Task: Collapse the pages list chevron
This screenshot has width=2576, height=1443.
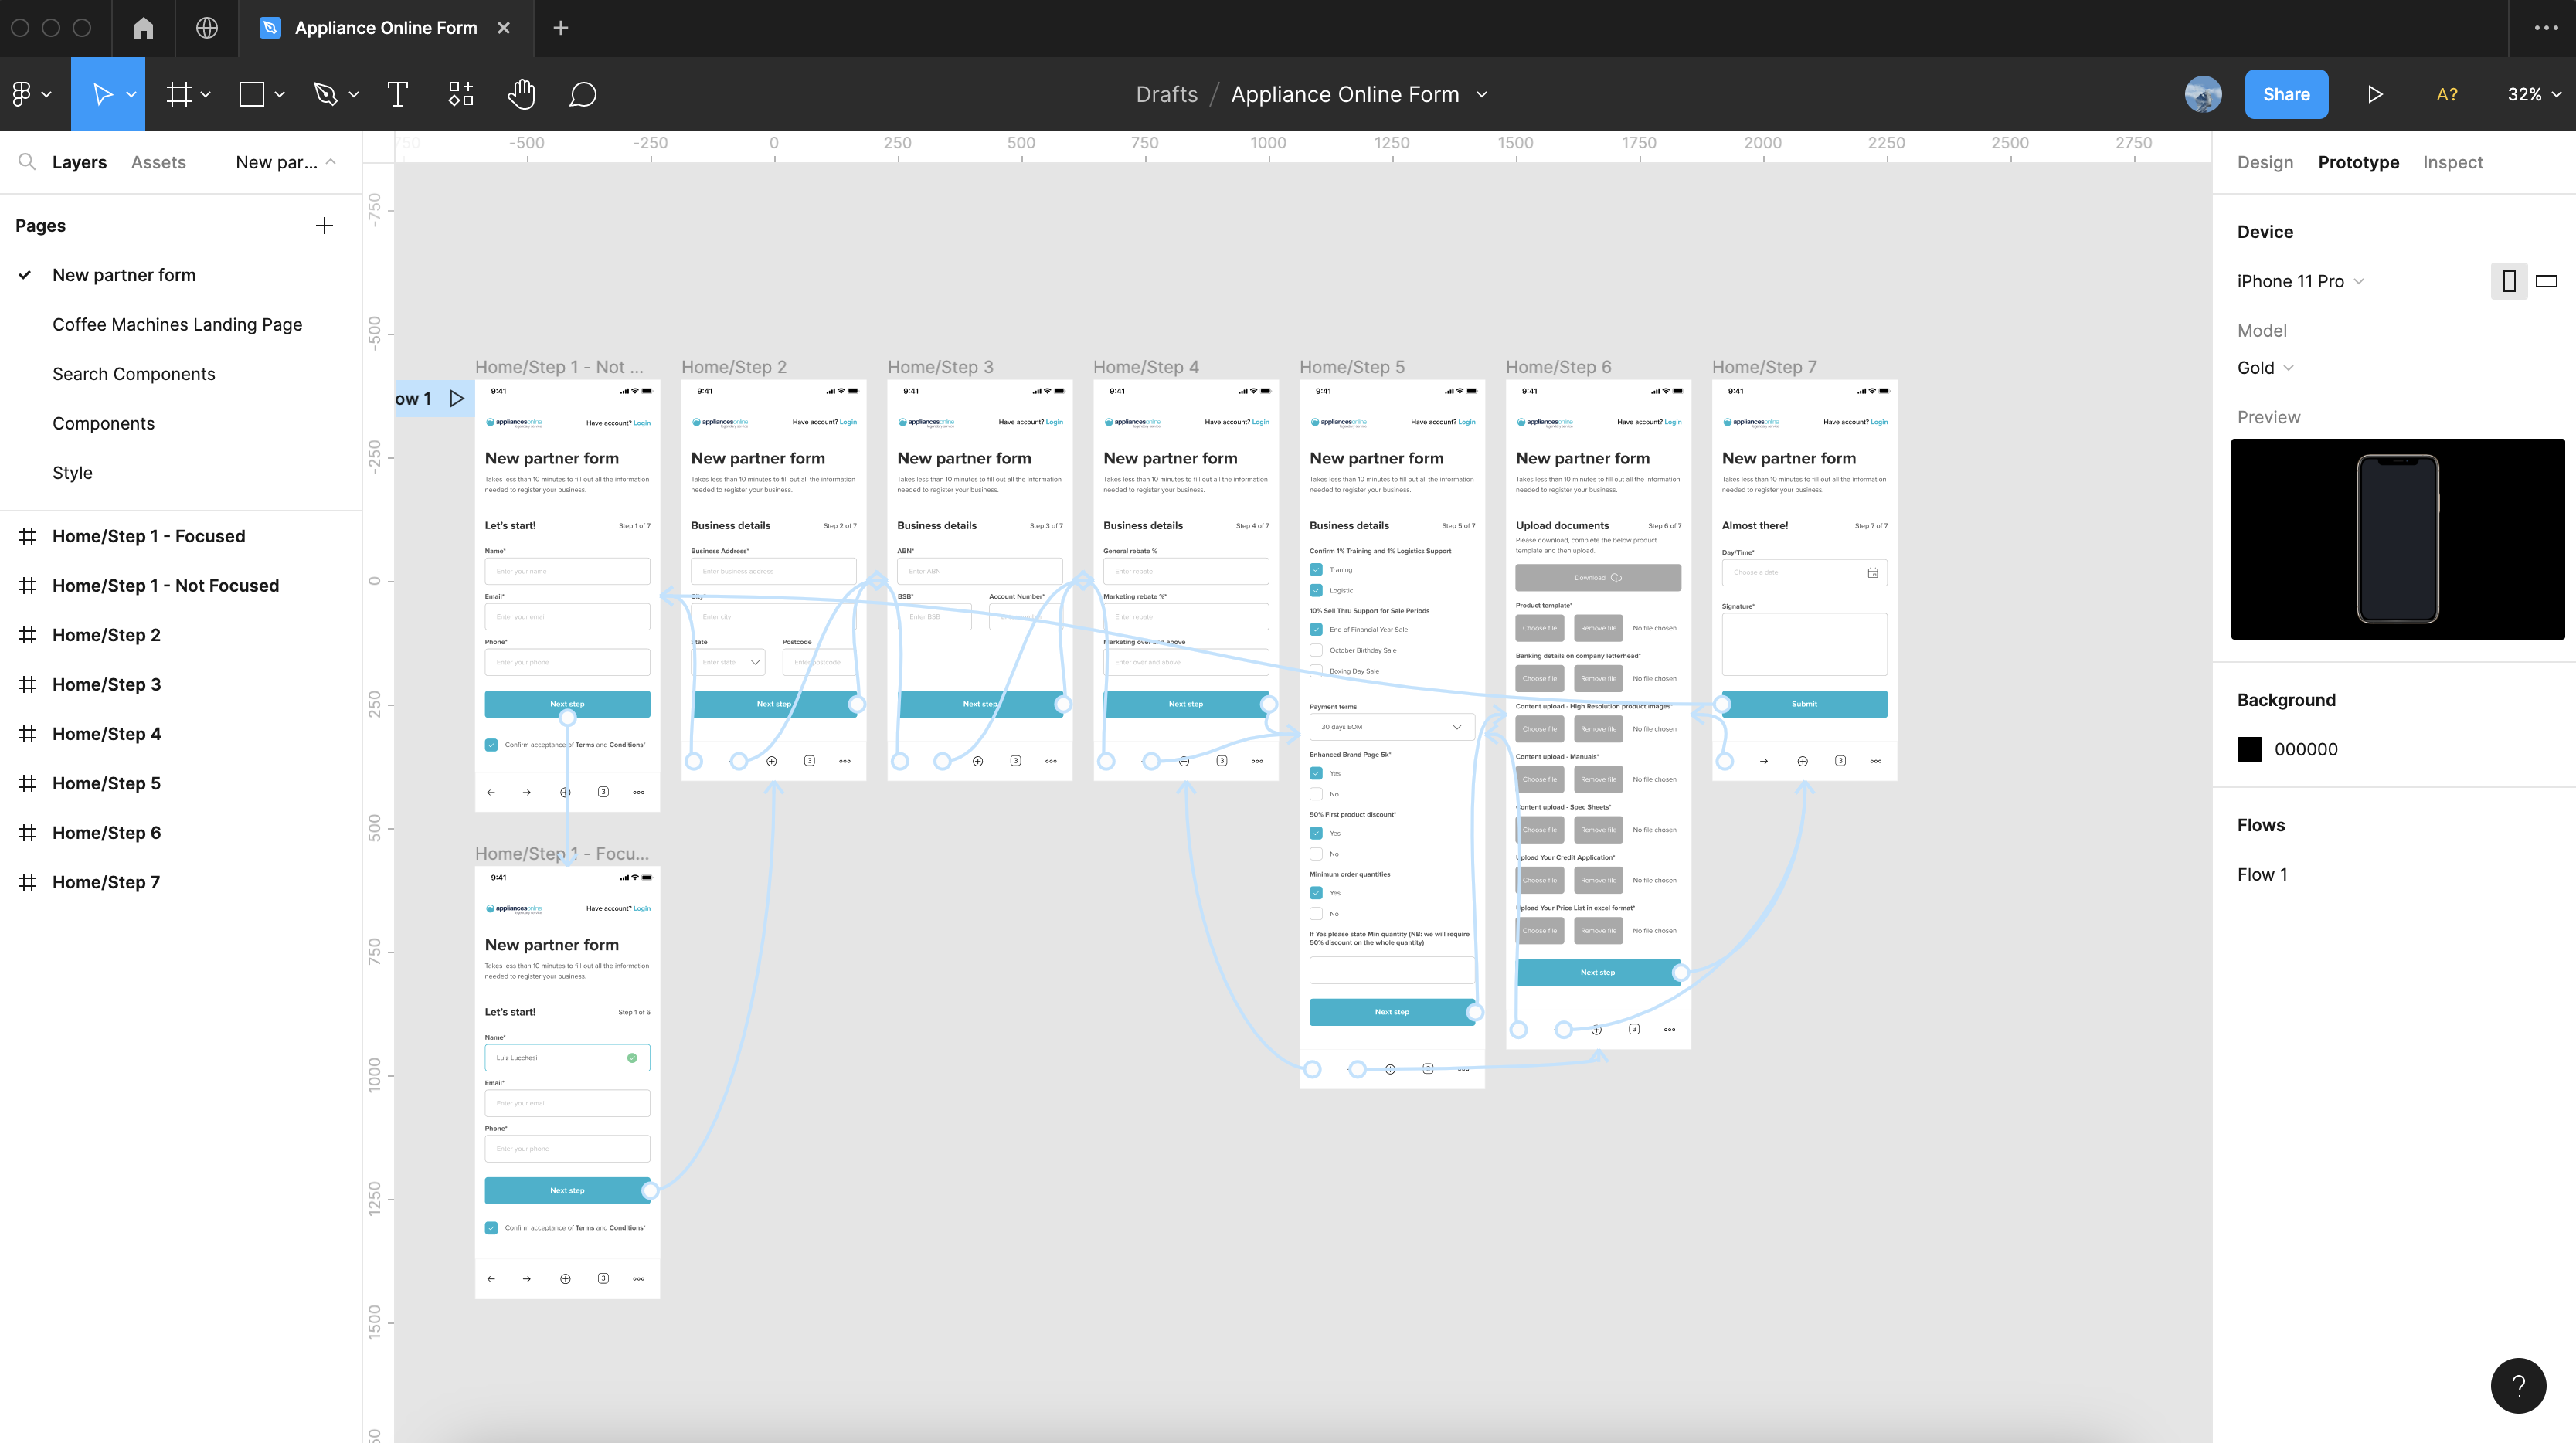Action: (331, 162)
